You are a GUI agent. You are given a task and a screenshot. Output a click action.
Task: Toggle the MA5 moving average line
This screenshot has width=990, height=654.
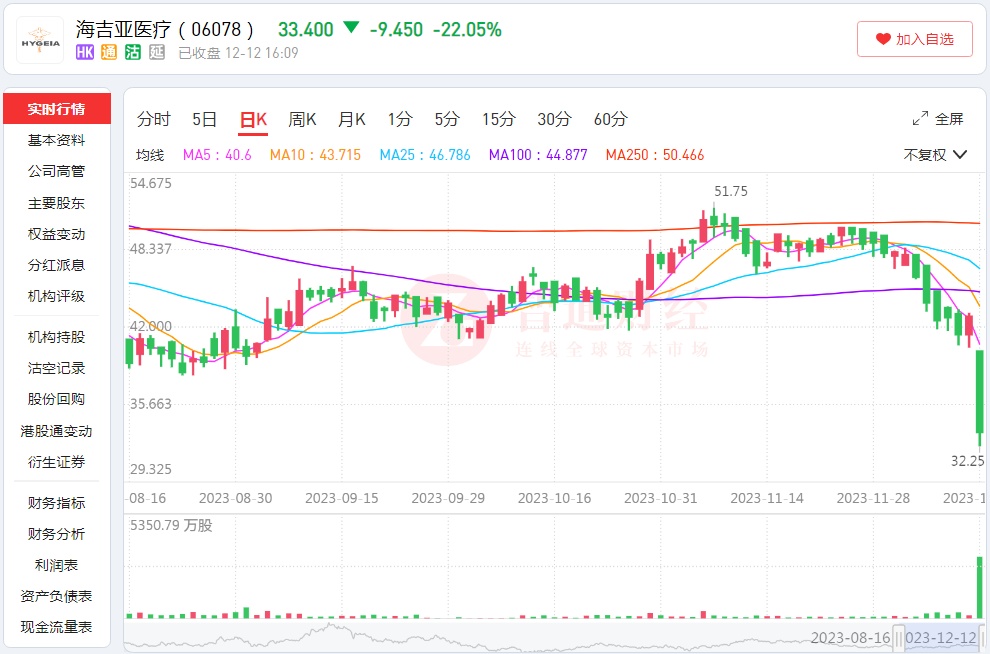tap(217, 155)
